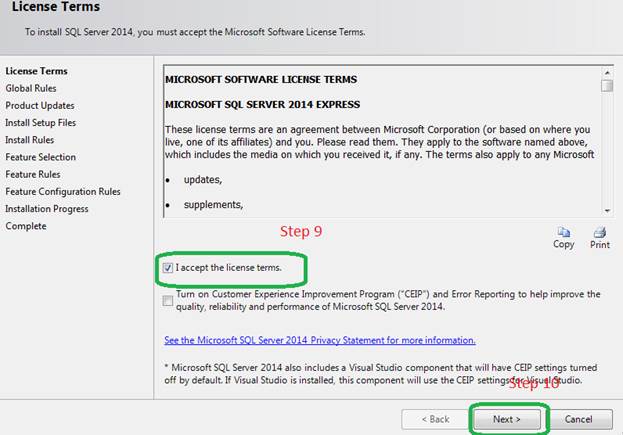Click the 'These license terms are an agreement' paragraph

click(379, 142)
